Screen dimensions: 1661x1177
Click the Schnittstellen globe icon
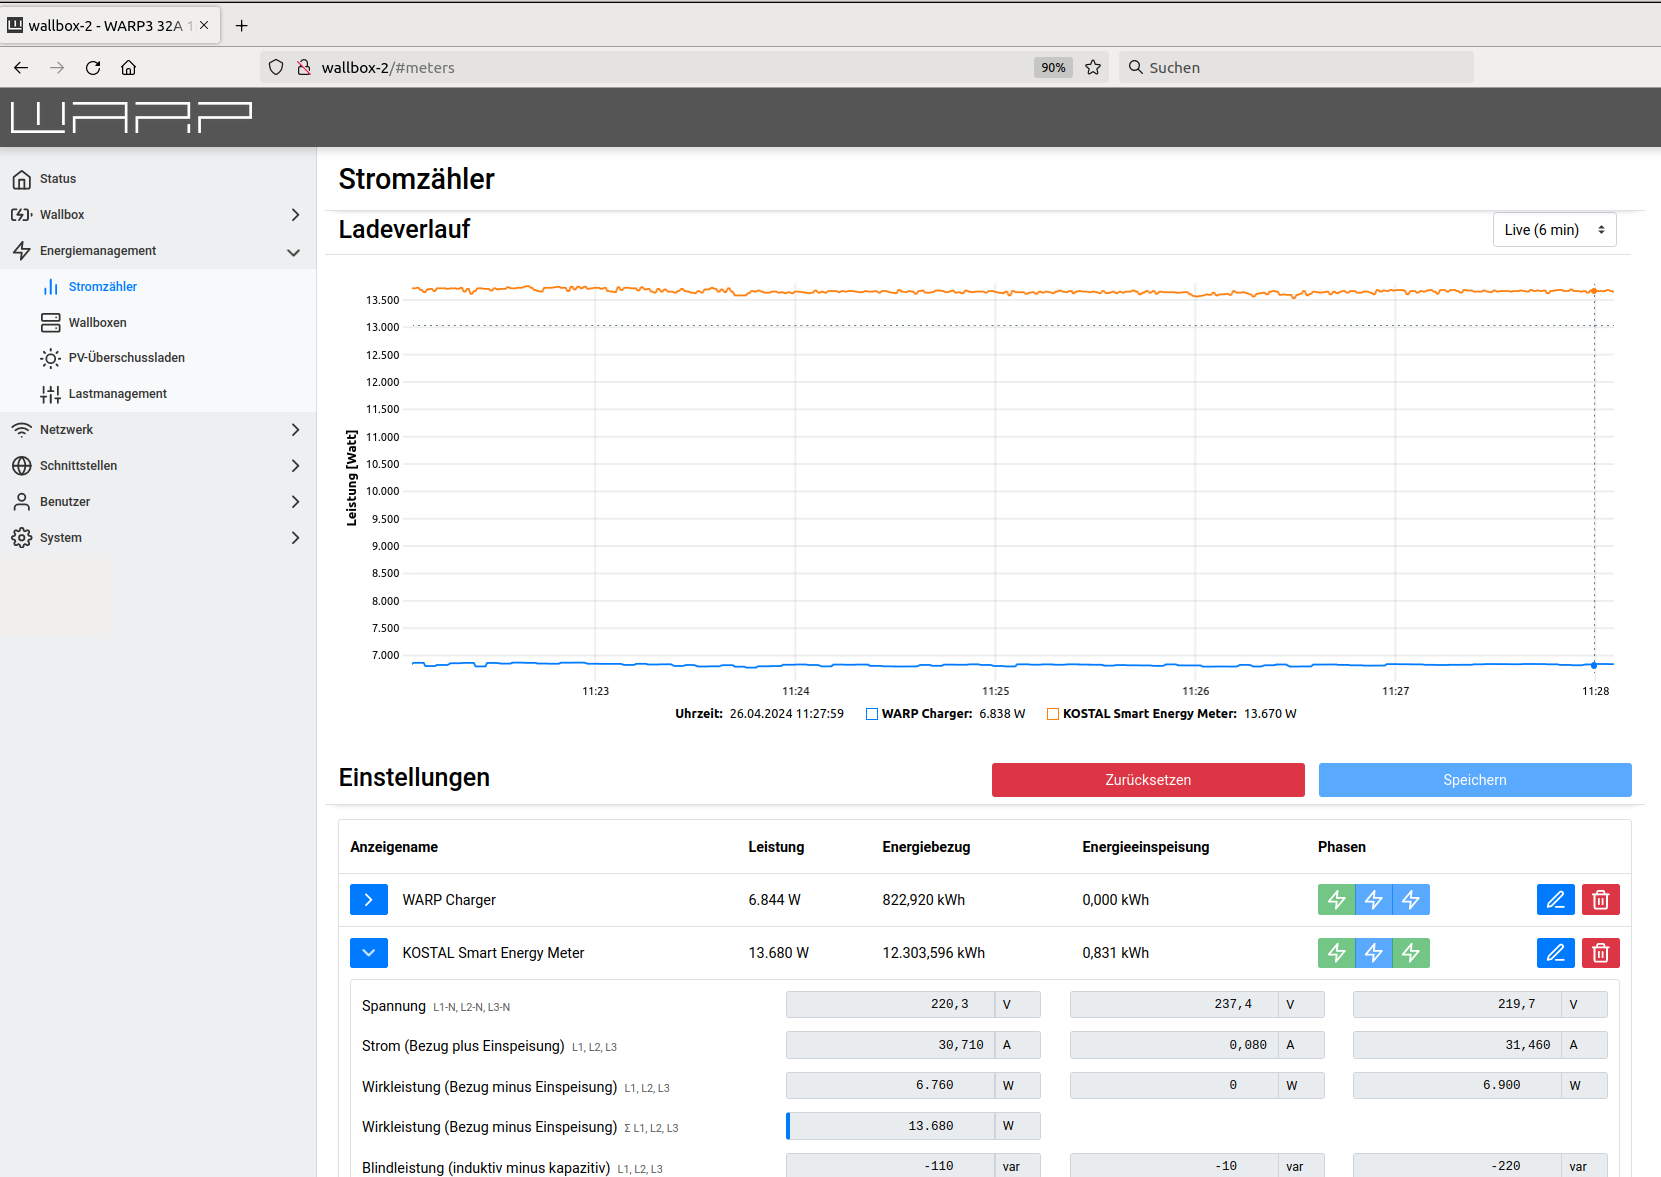coord(22,466)
